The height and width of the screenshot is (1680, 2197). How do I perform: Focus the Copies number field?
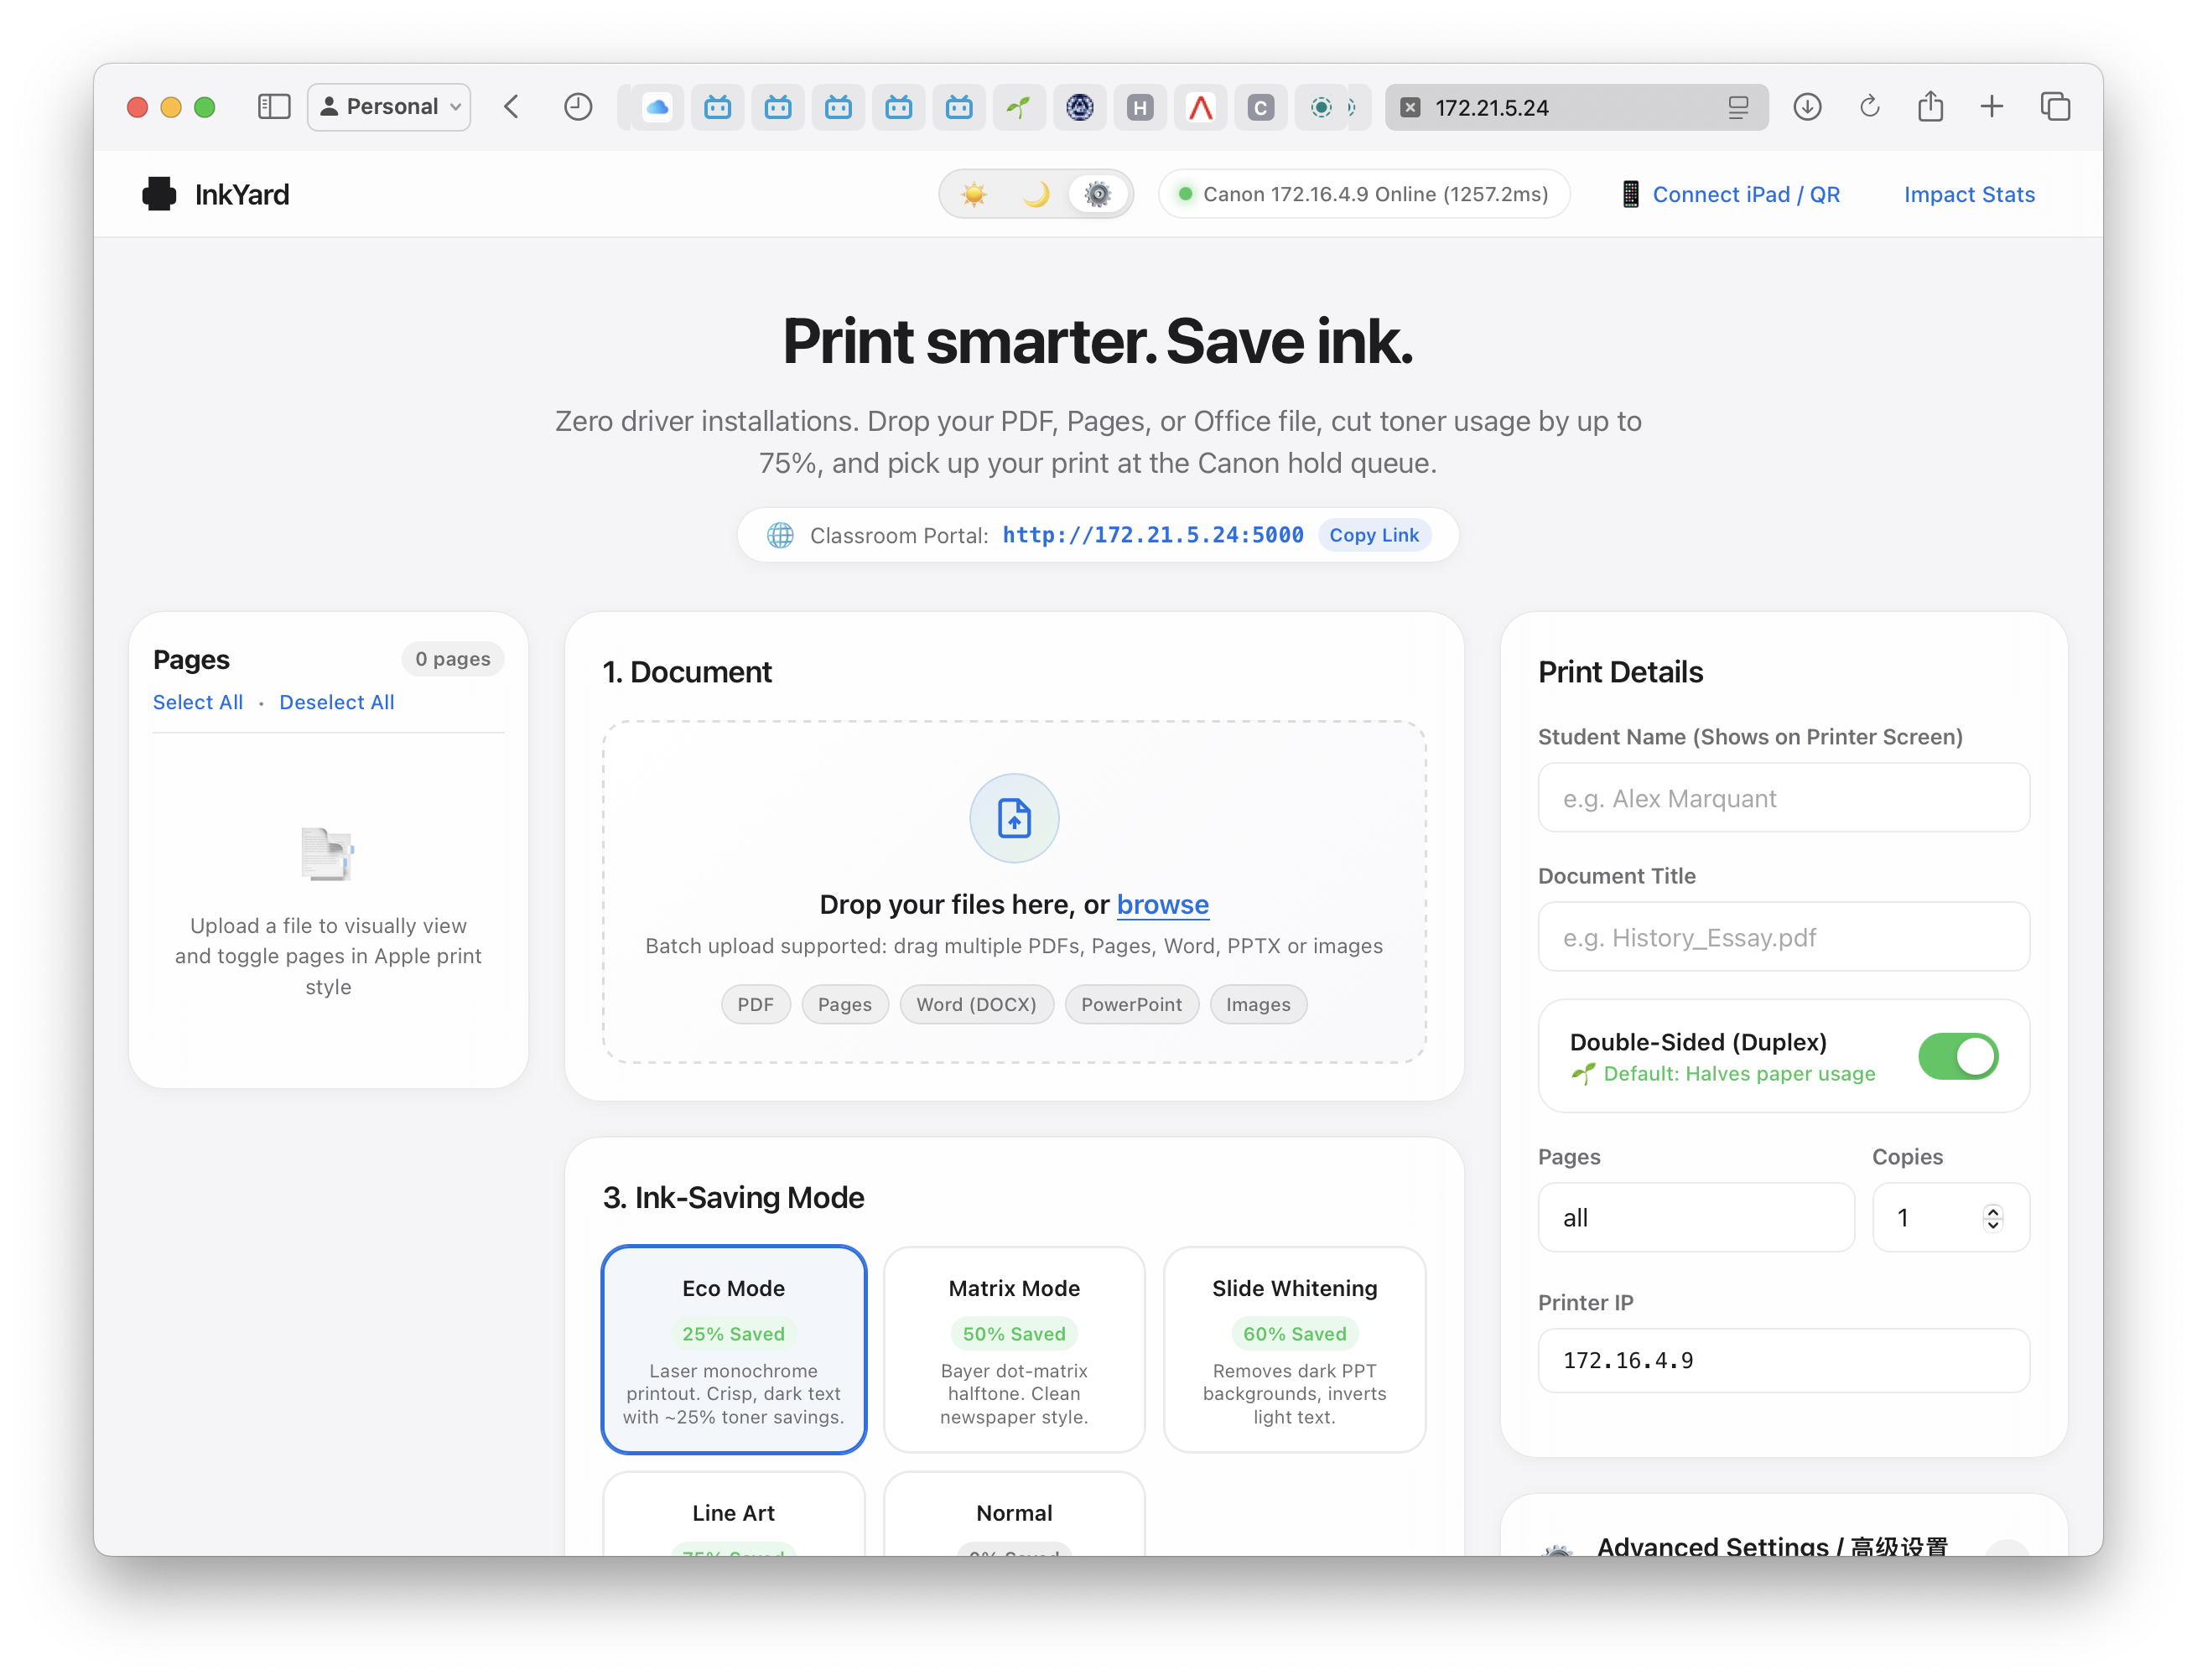1950,1218
